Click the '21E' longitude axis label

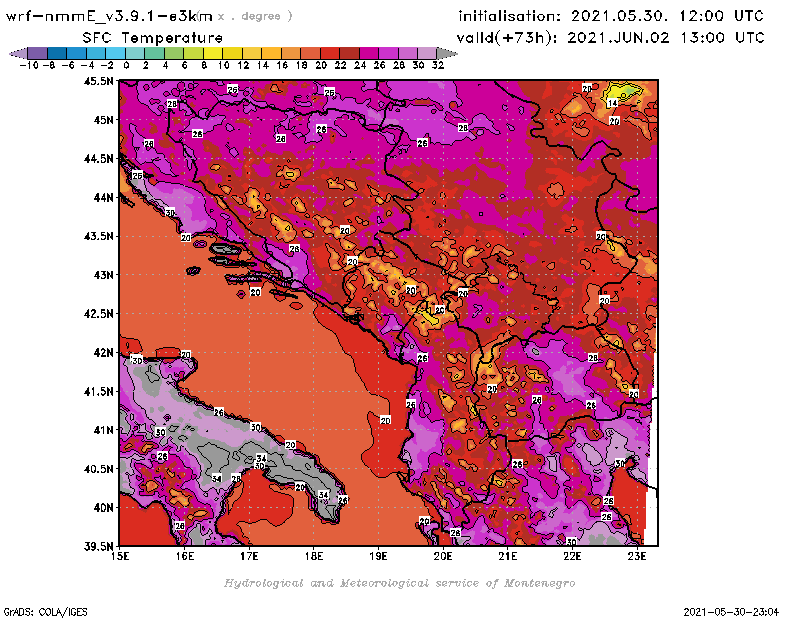pyautogui.click(x=508, y=556)
